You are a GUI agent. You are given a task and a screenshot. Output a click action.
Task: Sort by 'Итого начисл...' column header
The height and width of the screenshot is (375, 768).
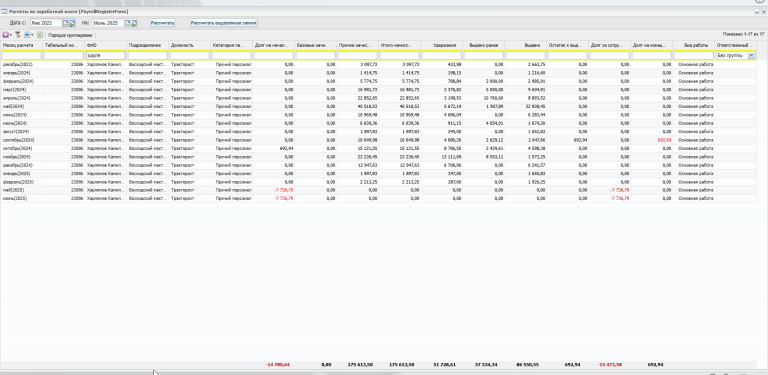[400, 45]
